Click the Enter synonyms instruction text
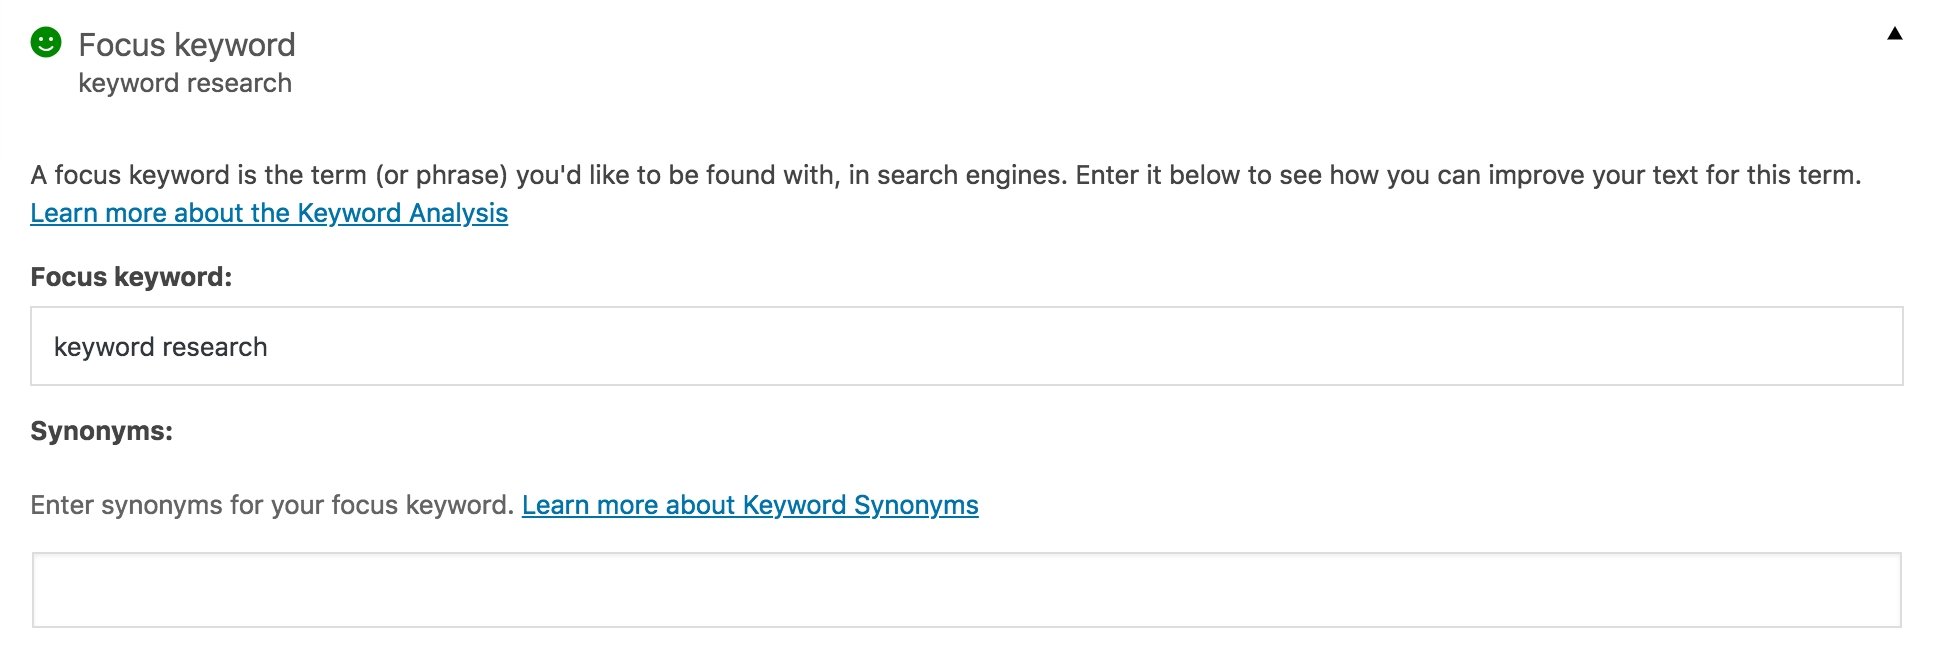Viewport: 1936px width, 670px height. pyautogui.click(x=270, y=505)
